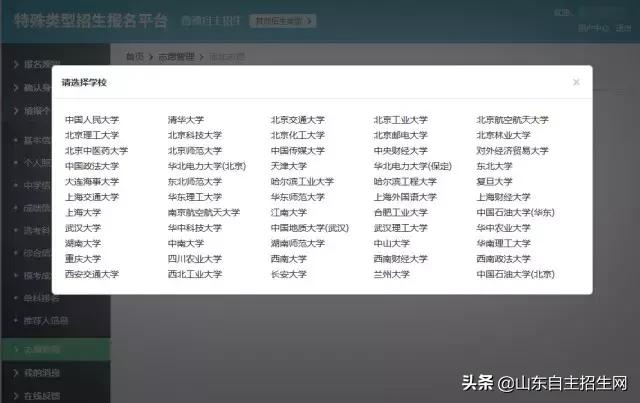Choose 华北电力大学(北京)
The height and width of the screenshot is (403, 640).
tap(207, 166)
